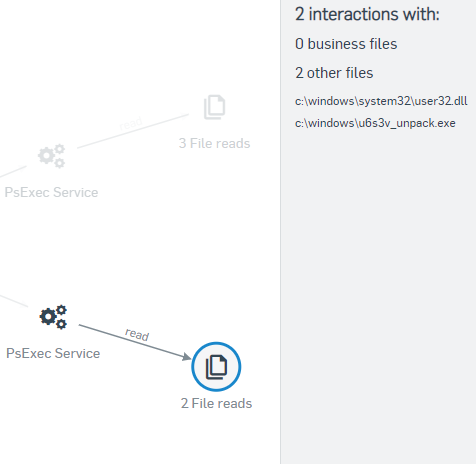Screen dimensions: 476x464
Task: Select the dark "PsExec Service" text label
Action: [x=53, y=353]
